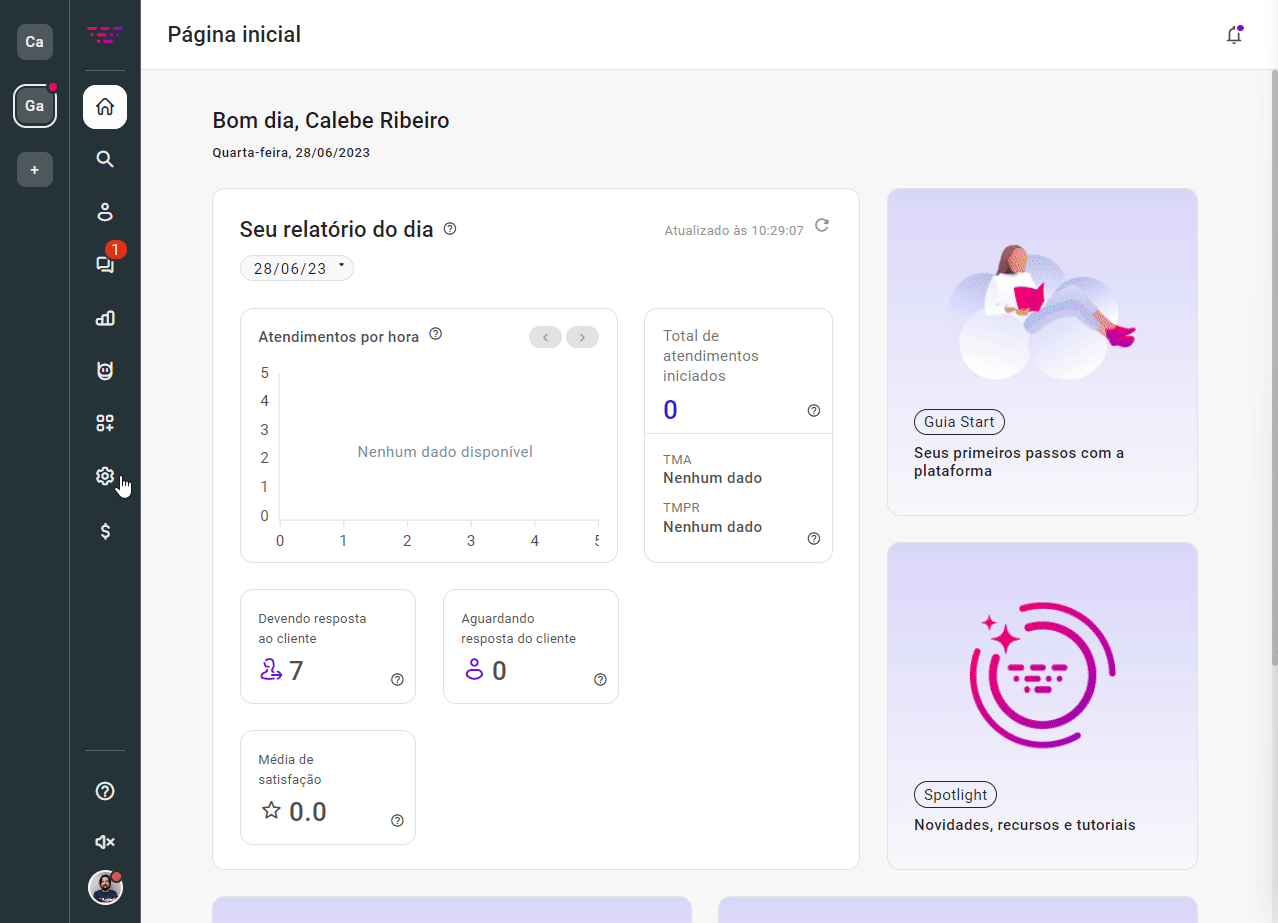Image resolution: width=1278 pixels, height=923 pixels.
Task: Click the page vertical scrollbar
Action: 1273,367
